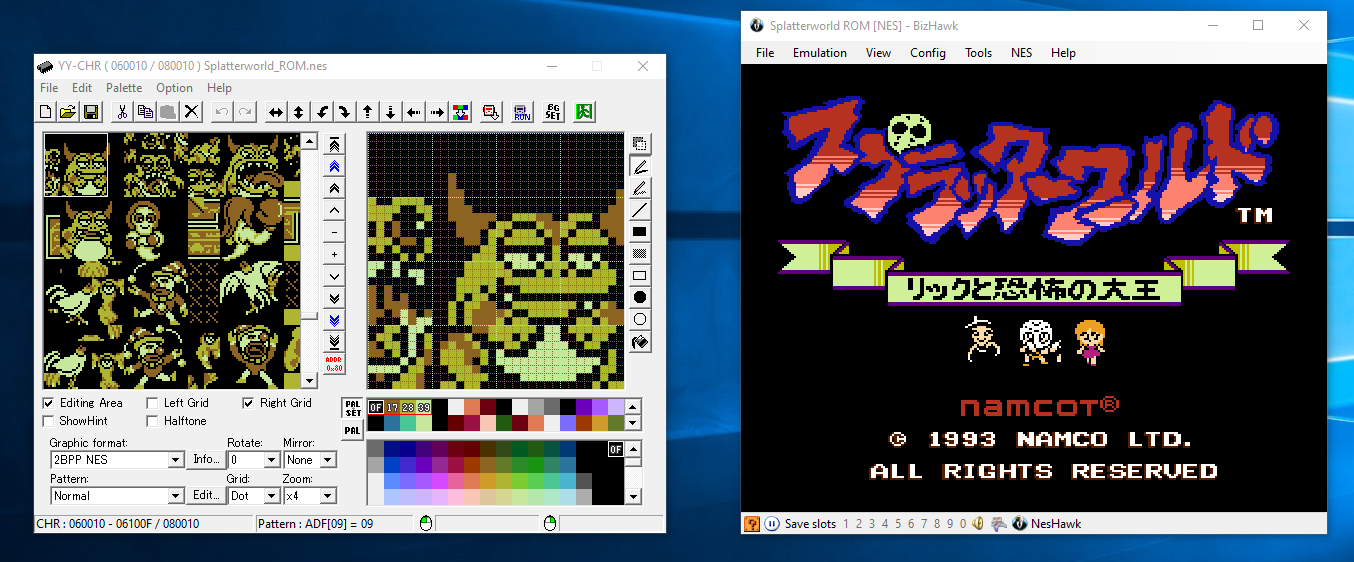Select the filled rectangle tool
Viewport: 1354px width, 562px height.
pos(640,232)
